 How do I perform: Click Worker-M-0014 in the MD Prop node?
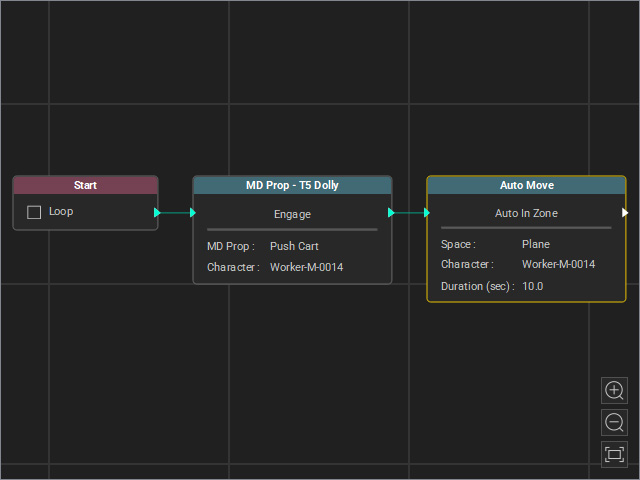[x=307, y=267]
